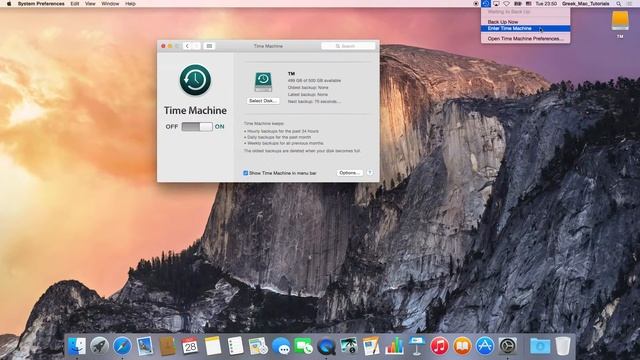Open the Trash in the Dock
This screenshot has width=640, height=360.
pyautogui.click(x=563, y=346)
